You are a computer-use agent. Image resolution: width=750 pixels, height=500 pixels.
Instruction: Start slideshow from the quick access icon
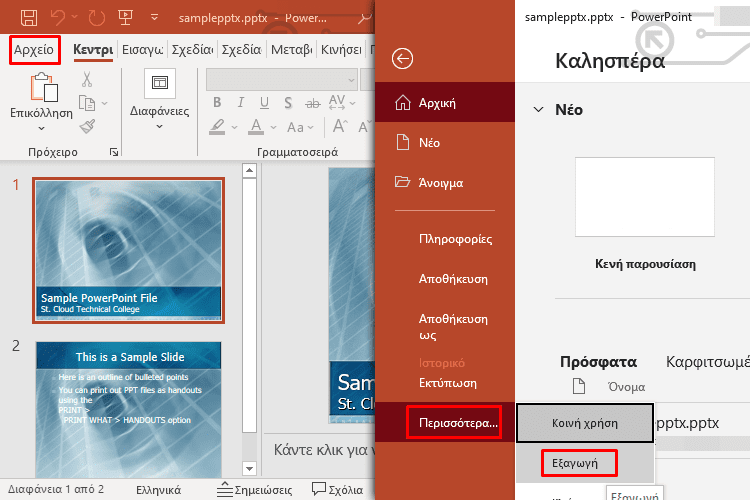pyautogui.click(x=125, y=18)
